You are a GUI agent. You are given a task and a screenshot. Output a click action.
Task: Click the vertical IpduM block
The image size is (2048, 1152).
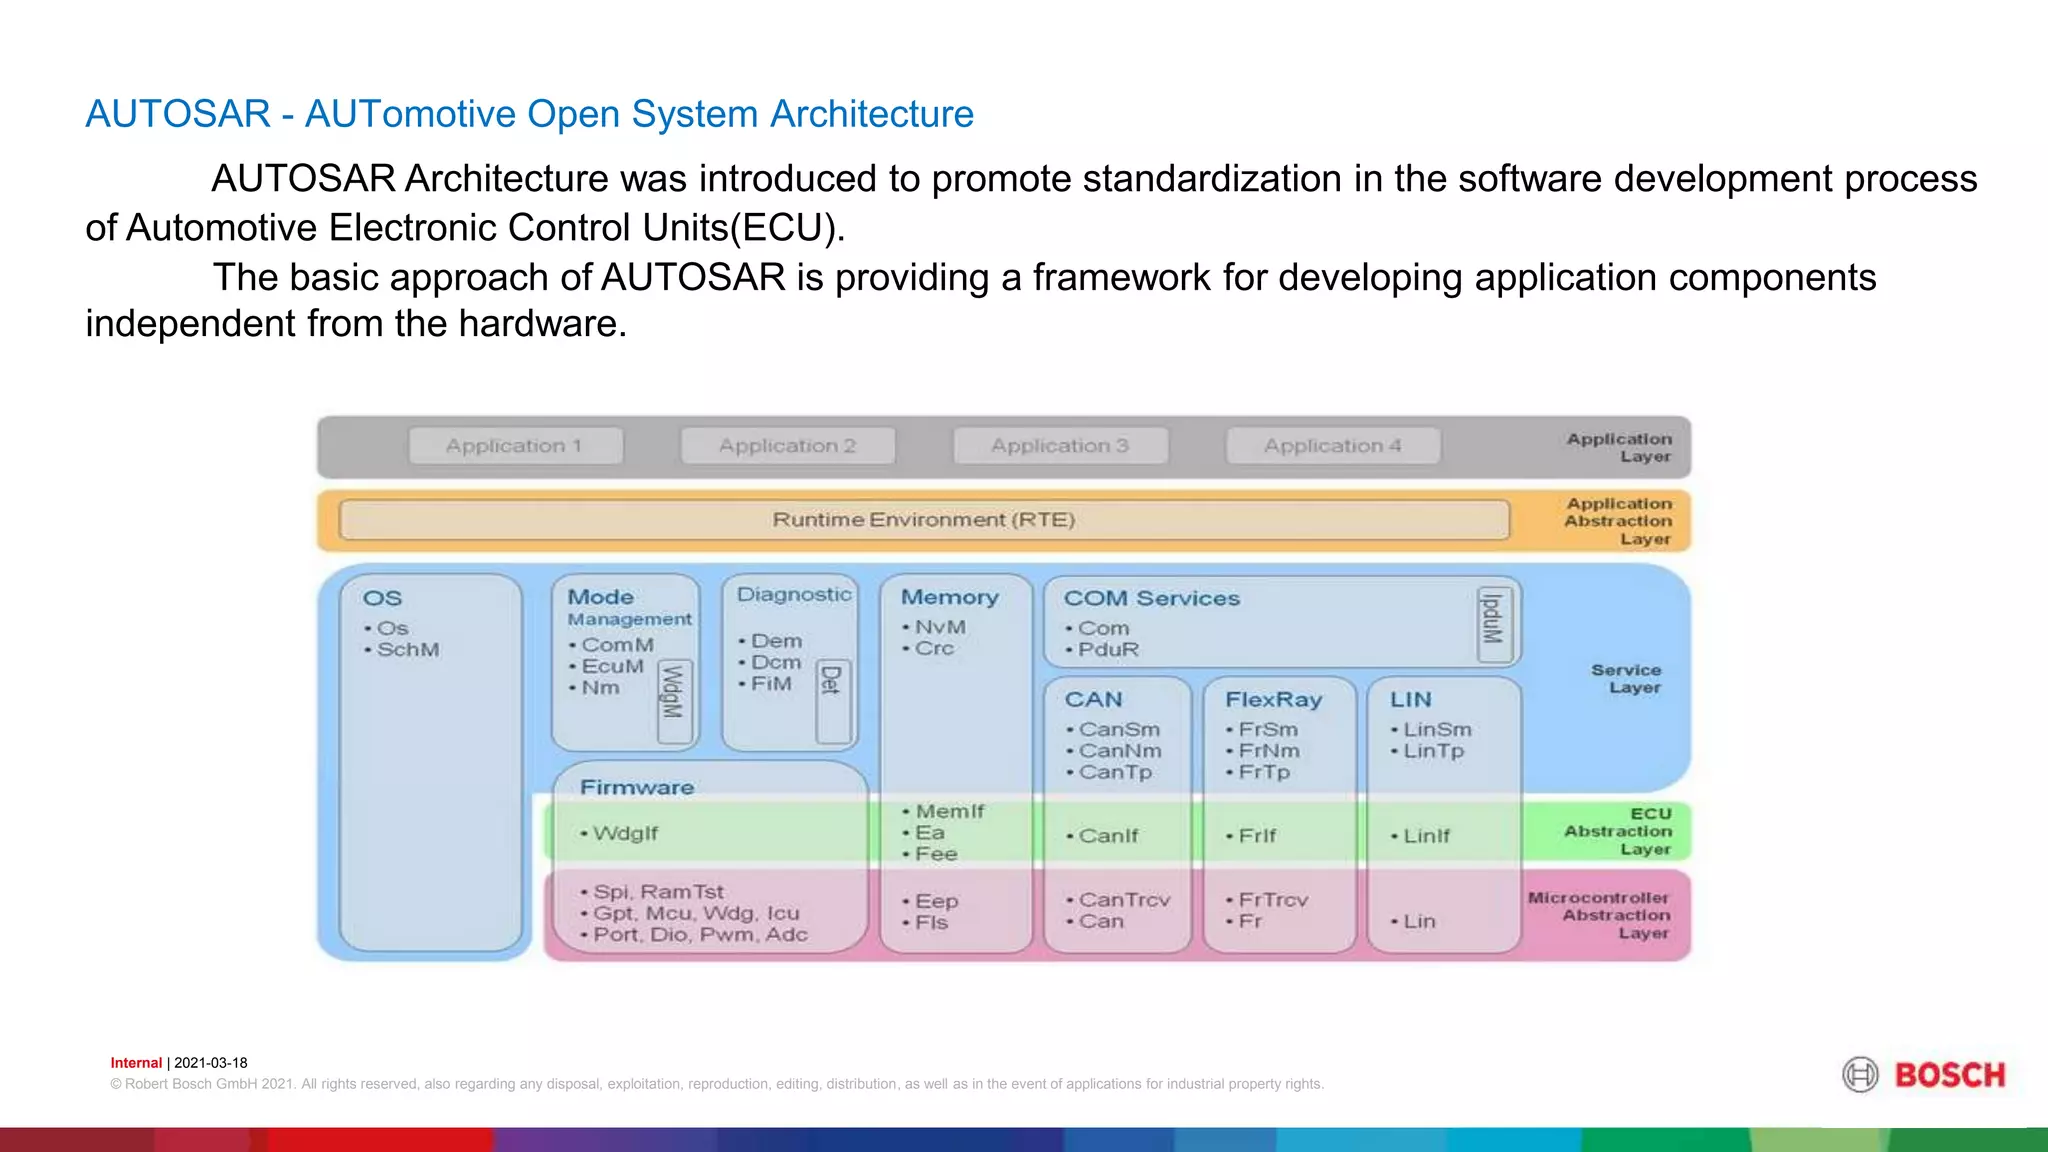coord(1494,624)
